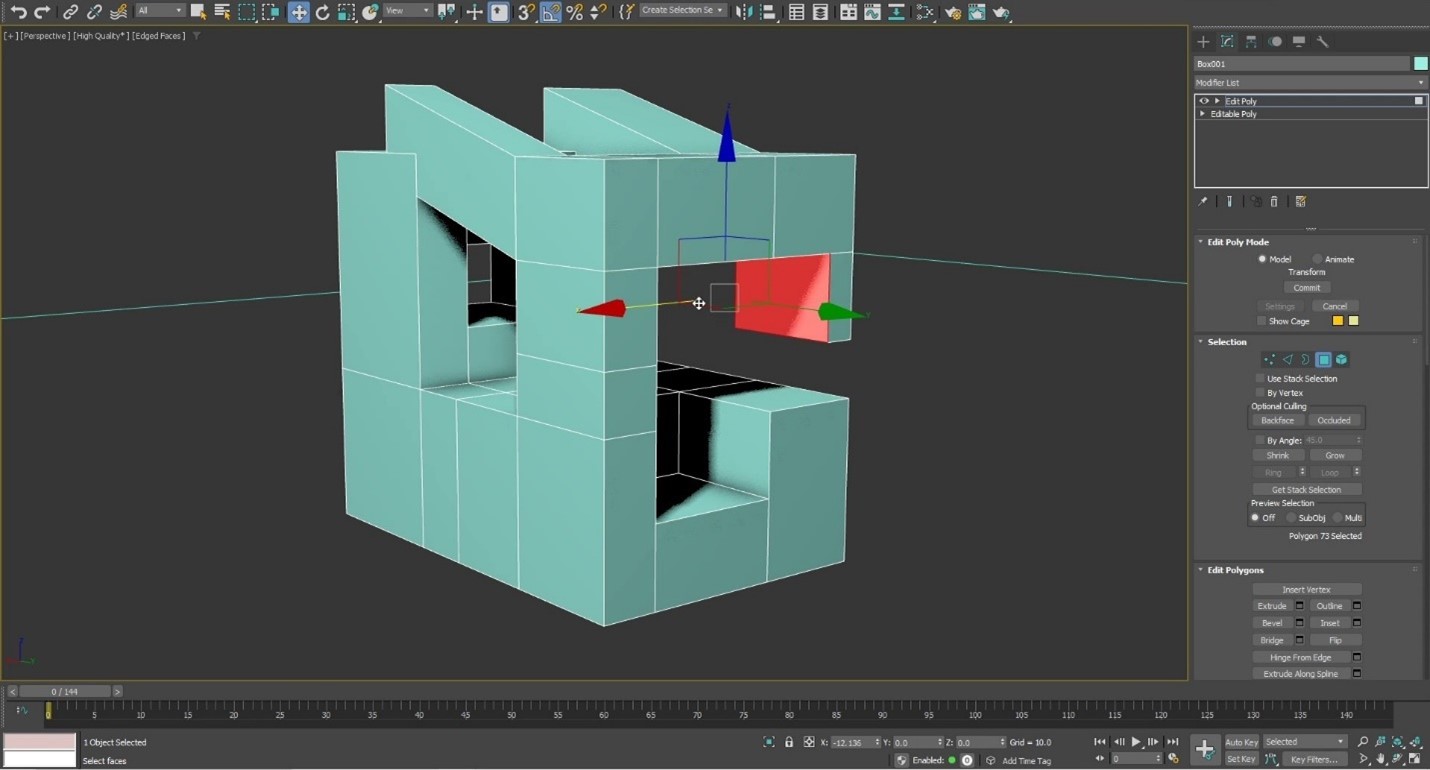This screenshot has width=1430, height=770.
Task: Select the Vertex sub-object mode icon
Action: [1270, 359]
